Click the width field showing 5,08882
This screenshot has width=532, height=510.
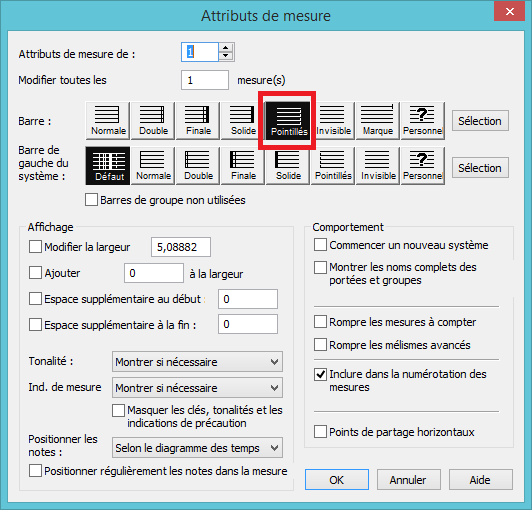(x=181, y=247)
